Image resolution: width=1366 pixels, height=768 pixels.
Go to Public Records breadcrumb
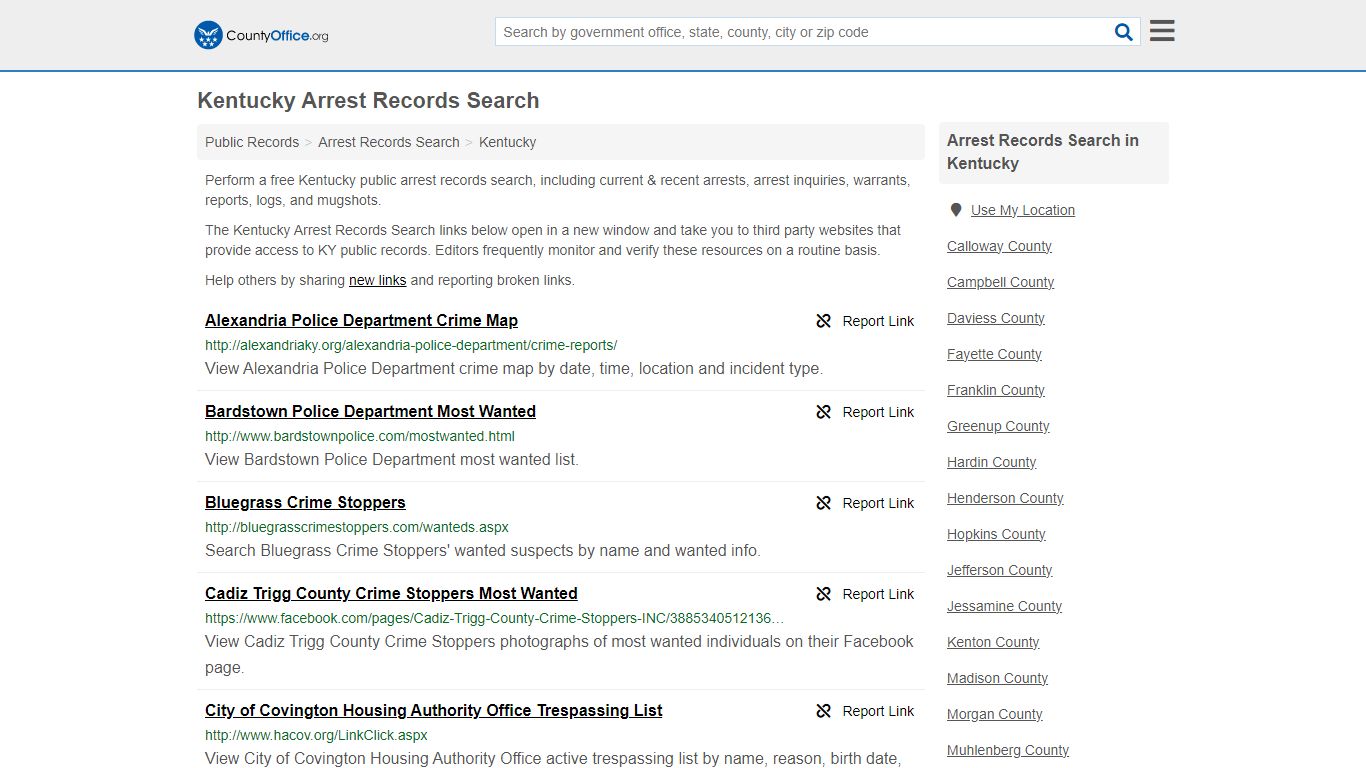pyautogui.click(x=252, y=142)
